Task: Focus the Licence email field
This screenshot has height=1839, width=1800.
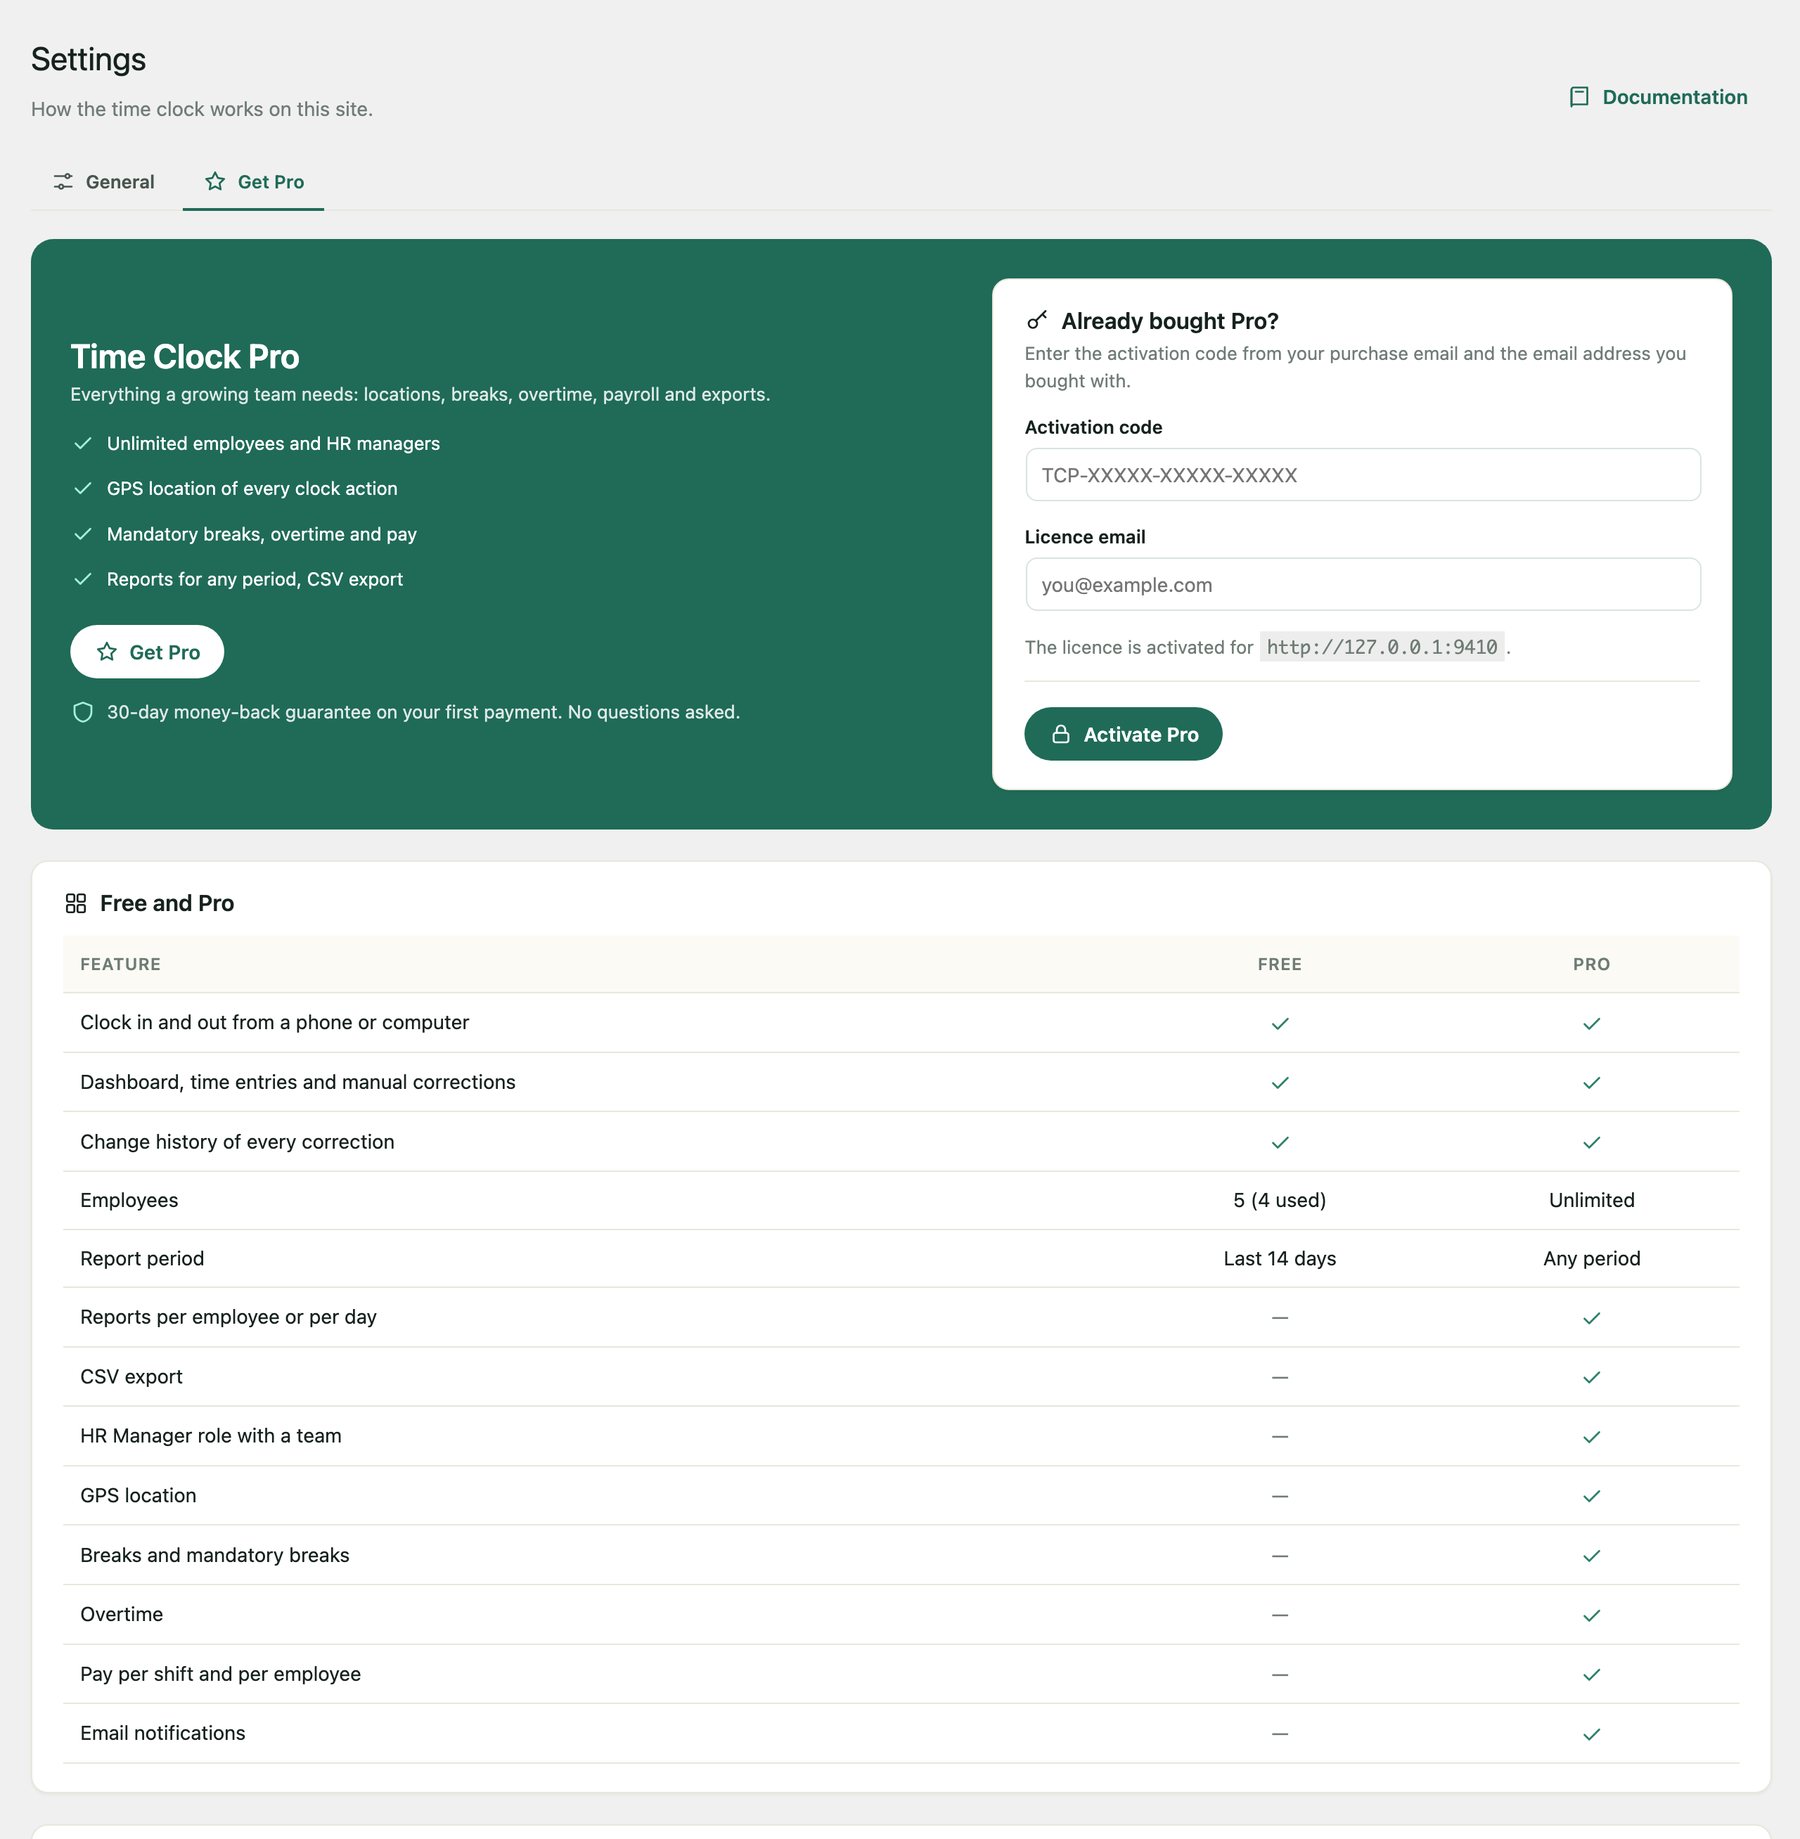Action: tap(1362, 585)
